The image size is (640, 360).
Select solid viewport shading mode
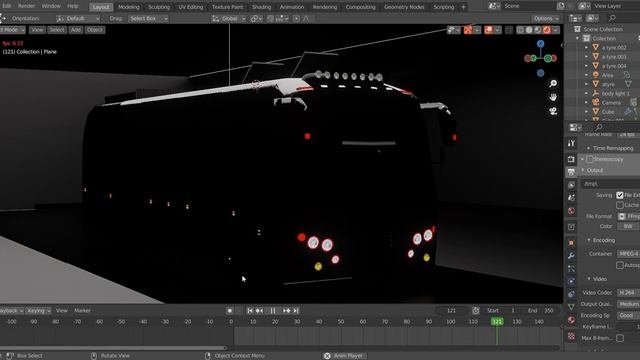(x=529, y=30)
